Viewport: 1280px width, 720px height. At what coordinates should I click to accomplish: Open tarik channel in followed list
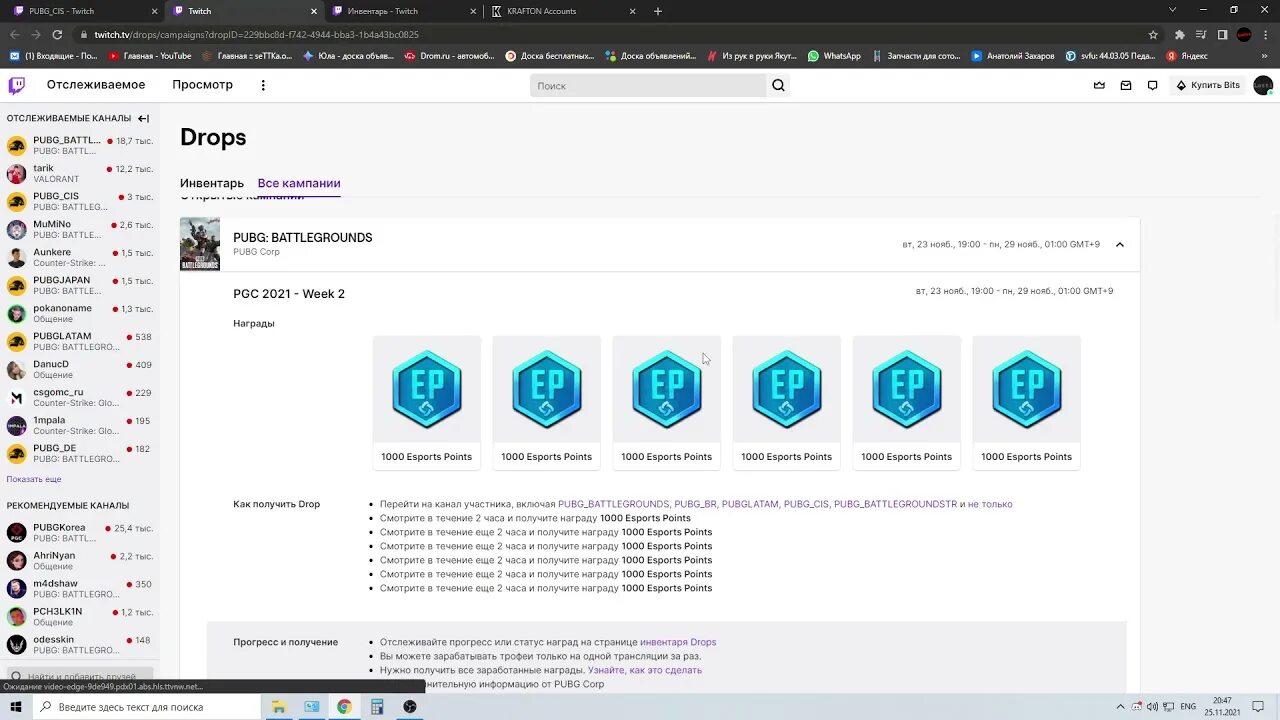coord(80,174)
